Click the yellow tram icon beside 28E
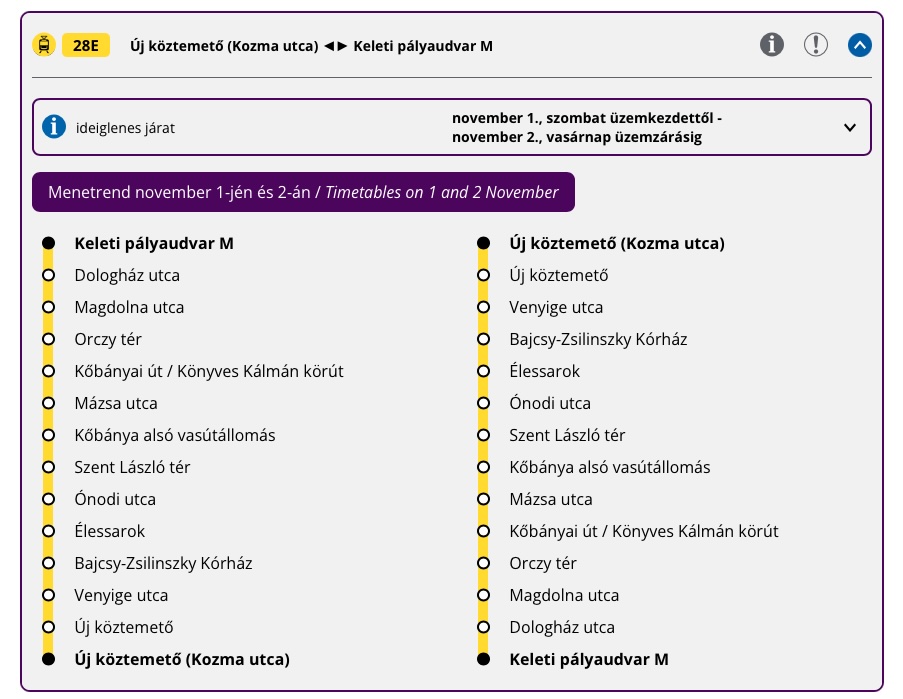 click(44, 45)
